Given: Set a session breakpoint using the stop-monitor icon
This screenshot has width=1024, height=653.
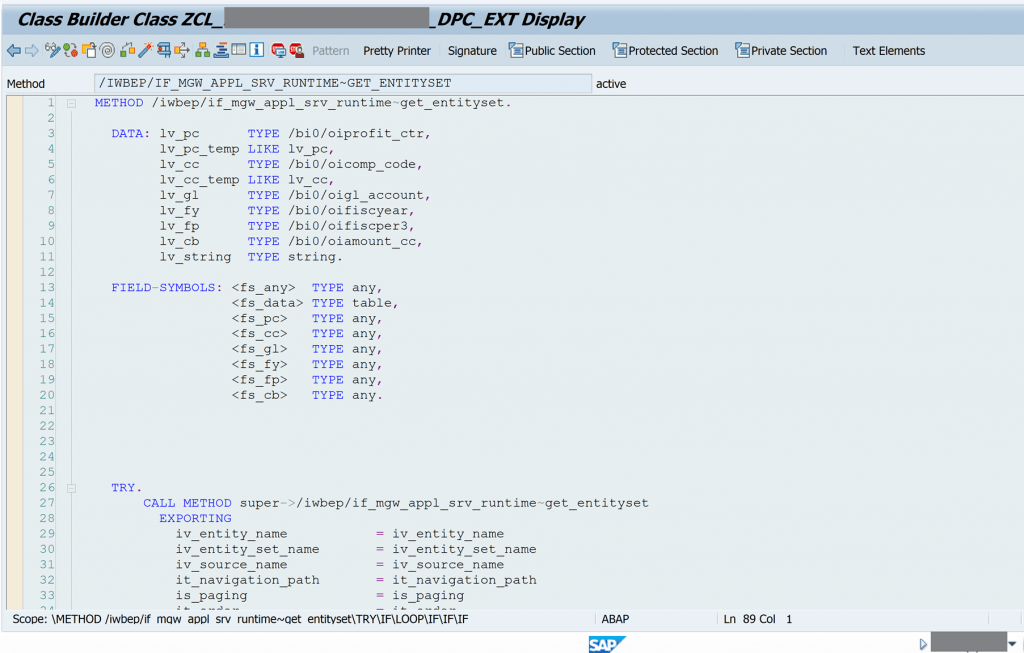Looking at the screenshot, I should pos(279,50).
